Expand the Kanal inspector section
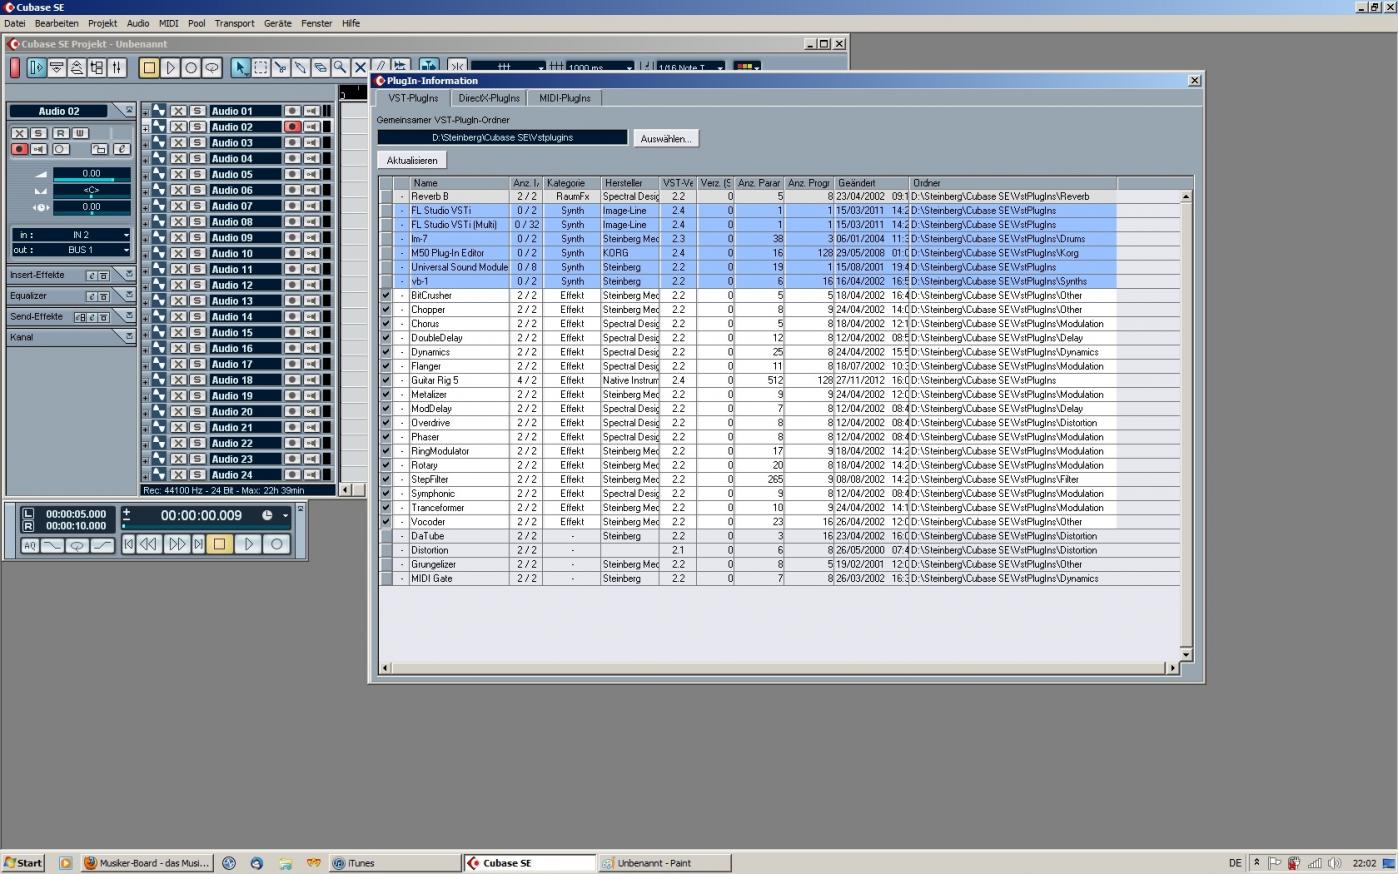This screenshot has width=1398, height=874. pos(129,337)
